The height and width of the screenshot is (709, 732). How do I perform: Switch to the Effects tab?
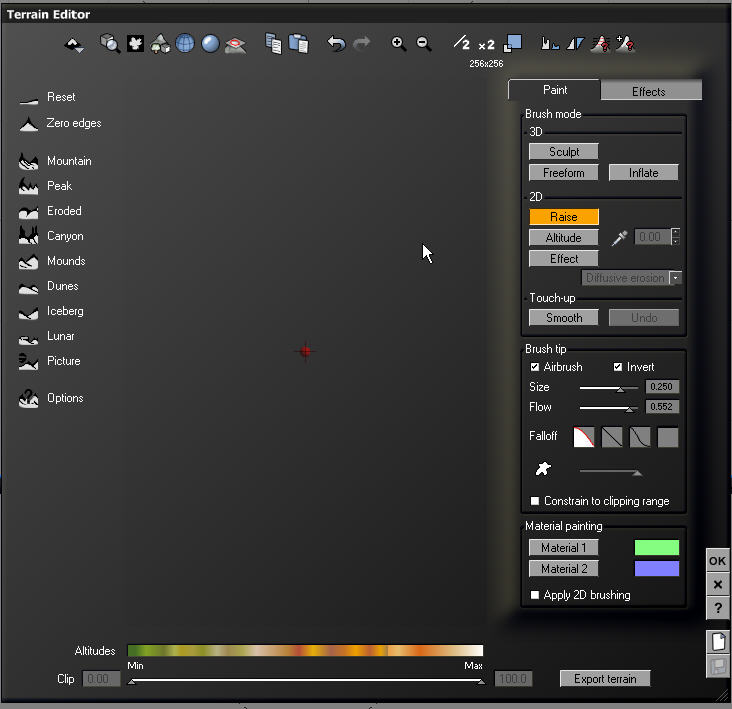[651, 91]
